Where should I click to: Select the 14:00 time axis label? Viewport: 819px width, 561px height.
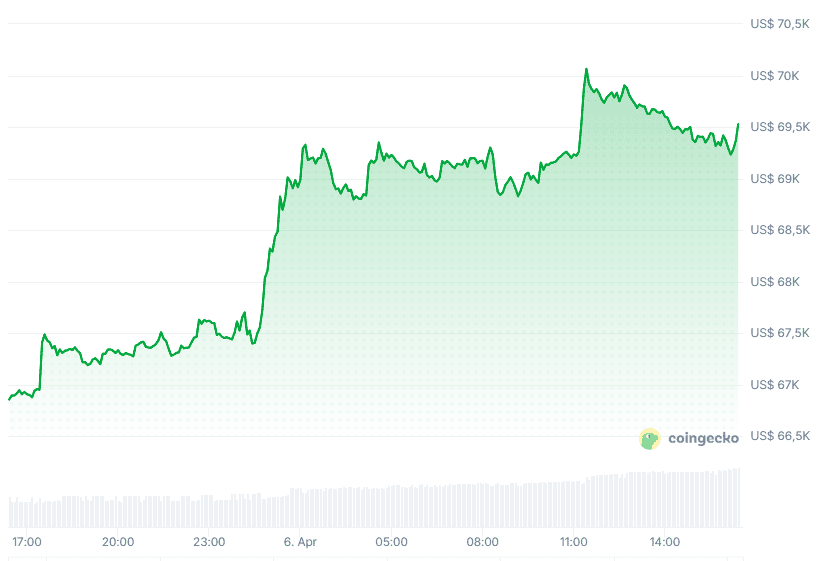pos(664,542)
